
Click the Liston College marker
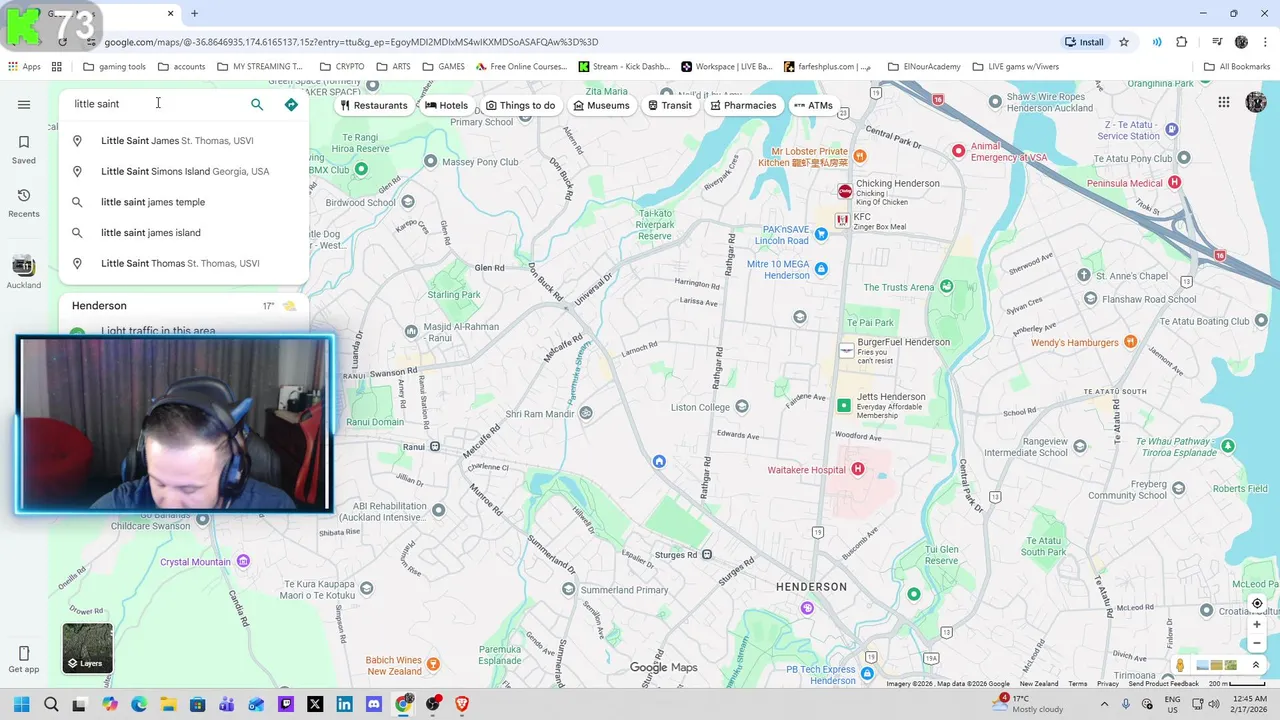coord(741,406)
